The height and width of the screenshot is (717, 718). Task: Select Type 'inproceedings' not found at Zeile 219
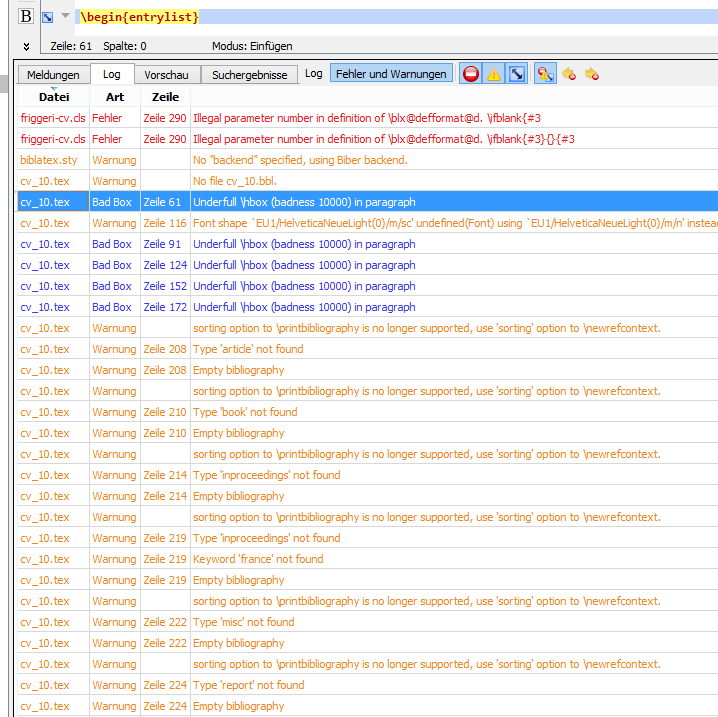click(368, 538)
